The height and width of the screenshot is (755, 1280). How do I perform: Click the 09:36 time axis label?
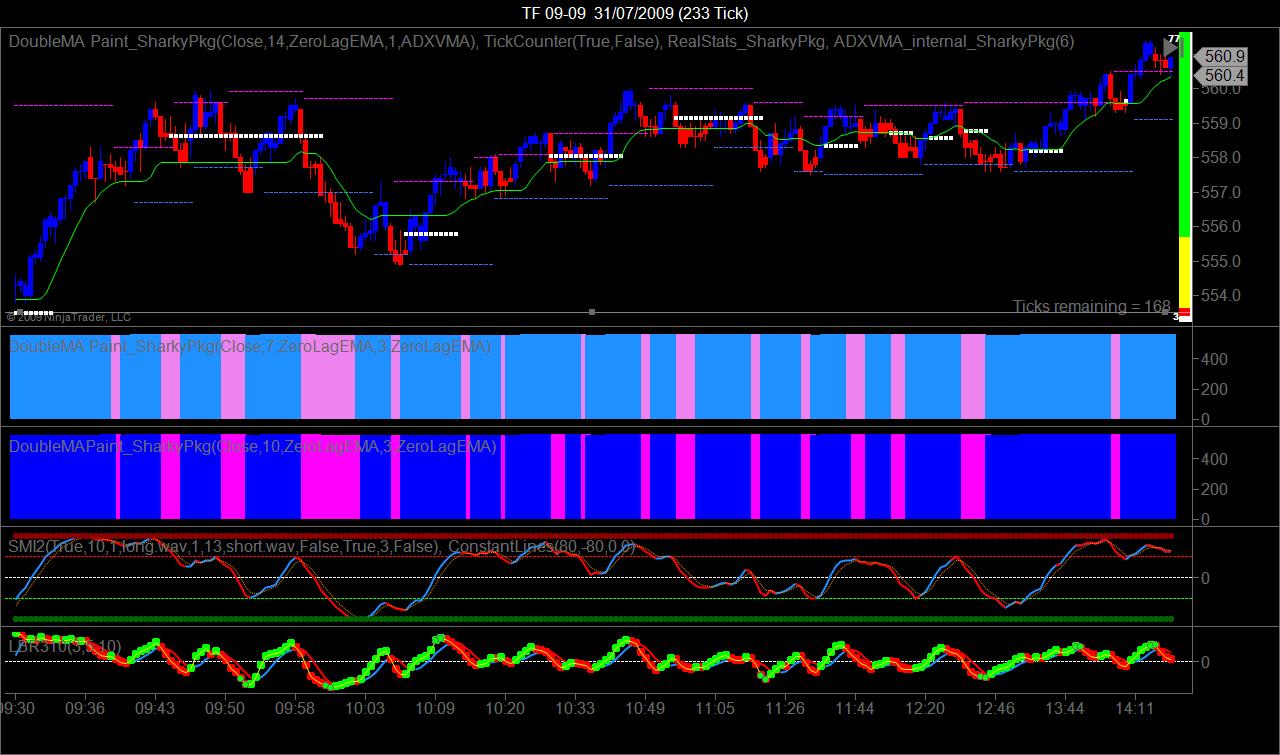tap(84, 708)
